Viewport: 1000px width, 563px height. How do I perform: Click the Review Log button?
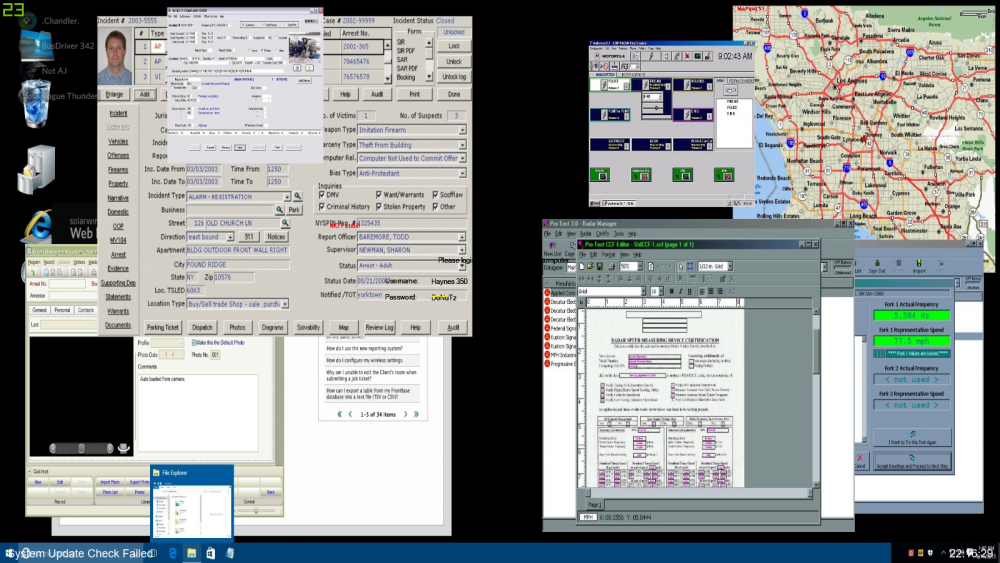coord(379,327)
